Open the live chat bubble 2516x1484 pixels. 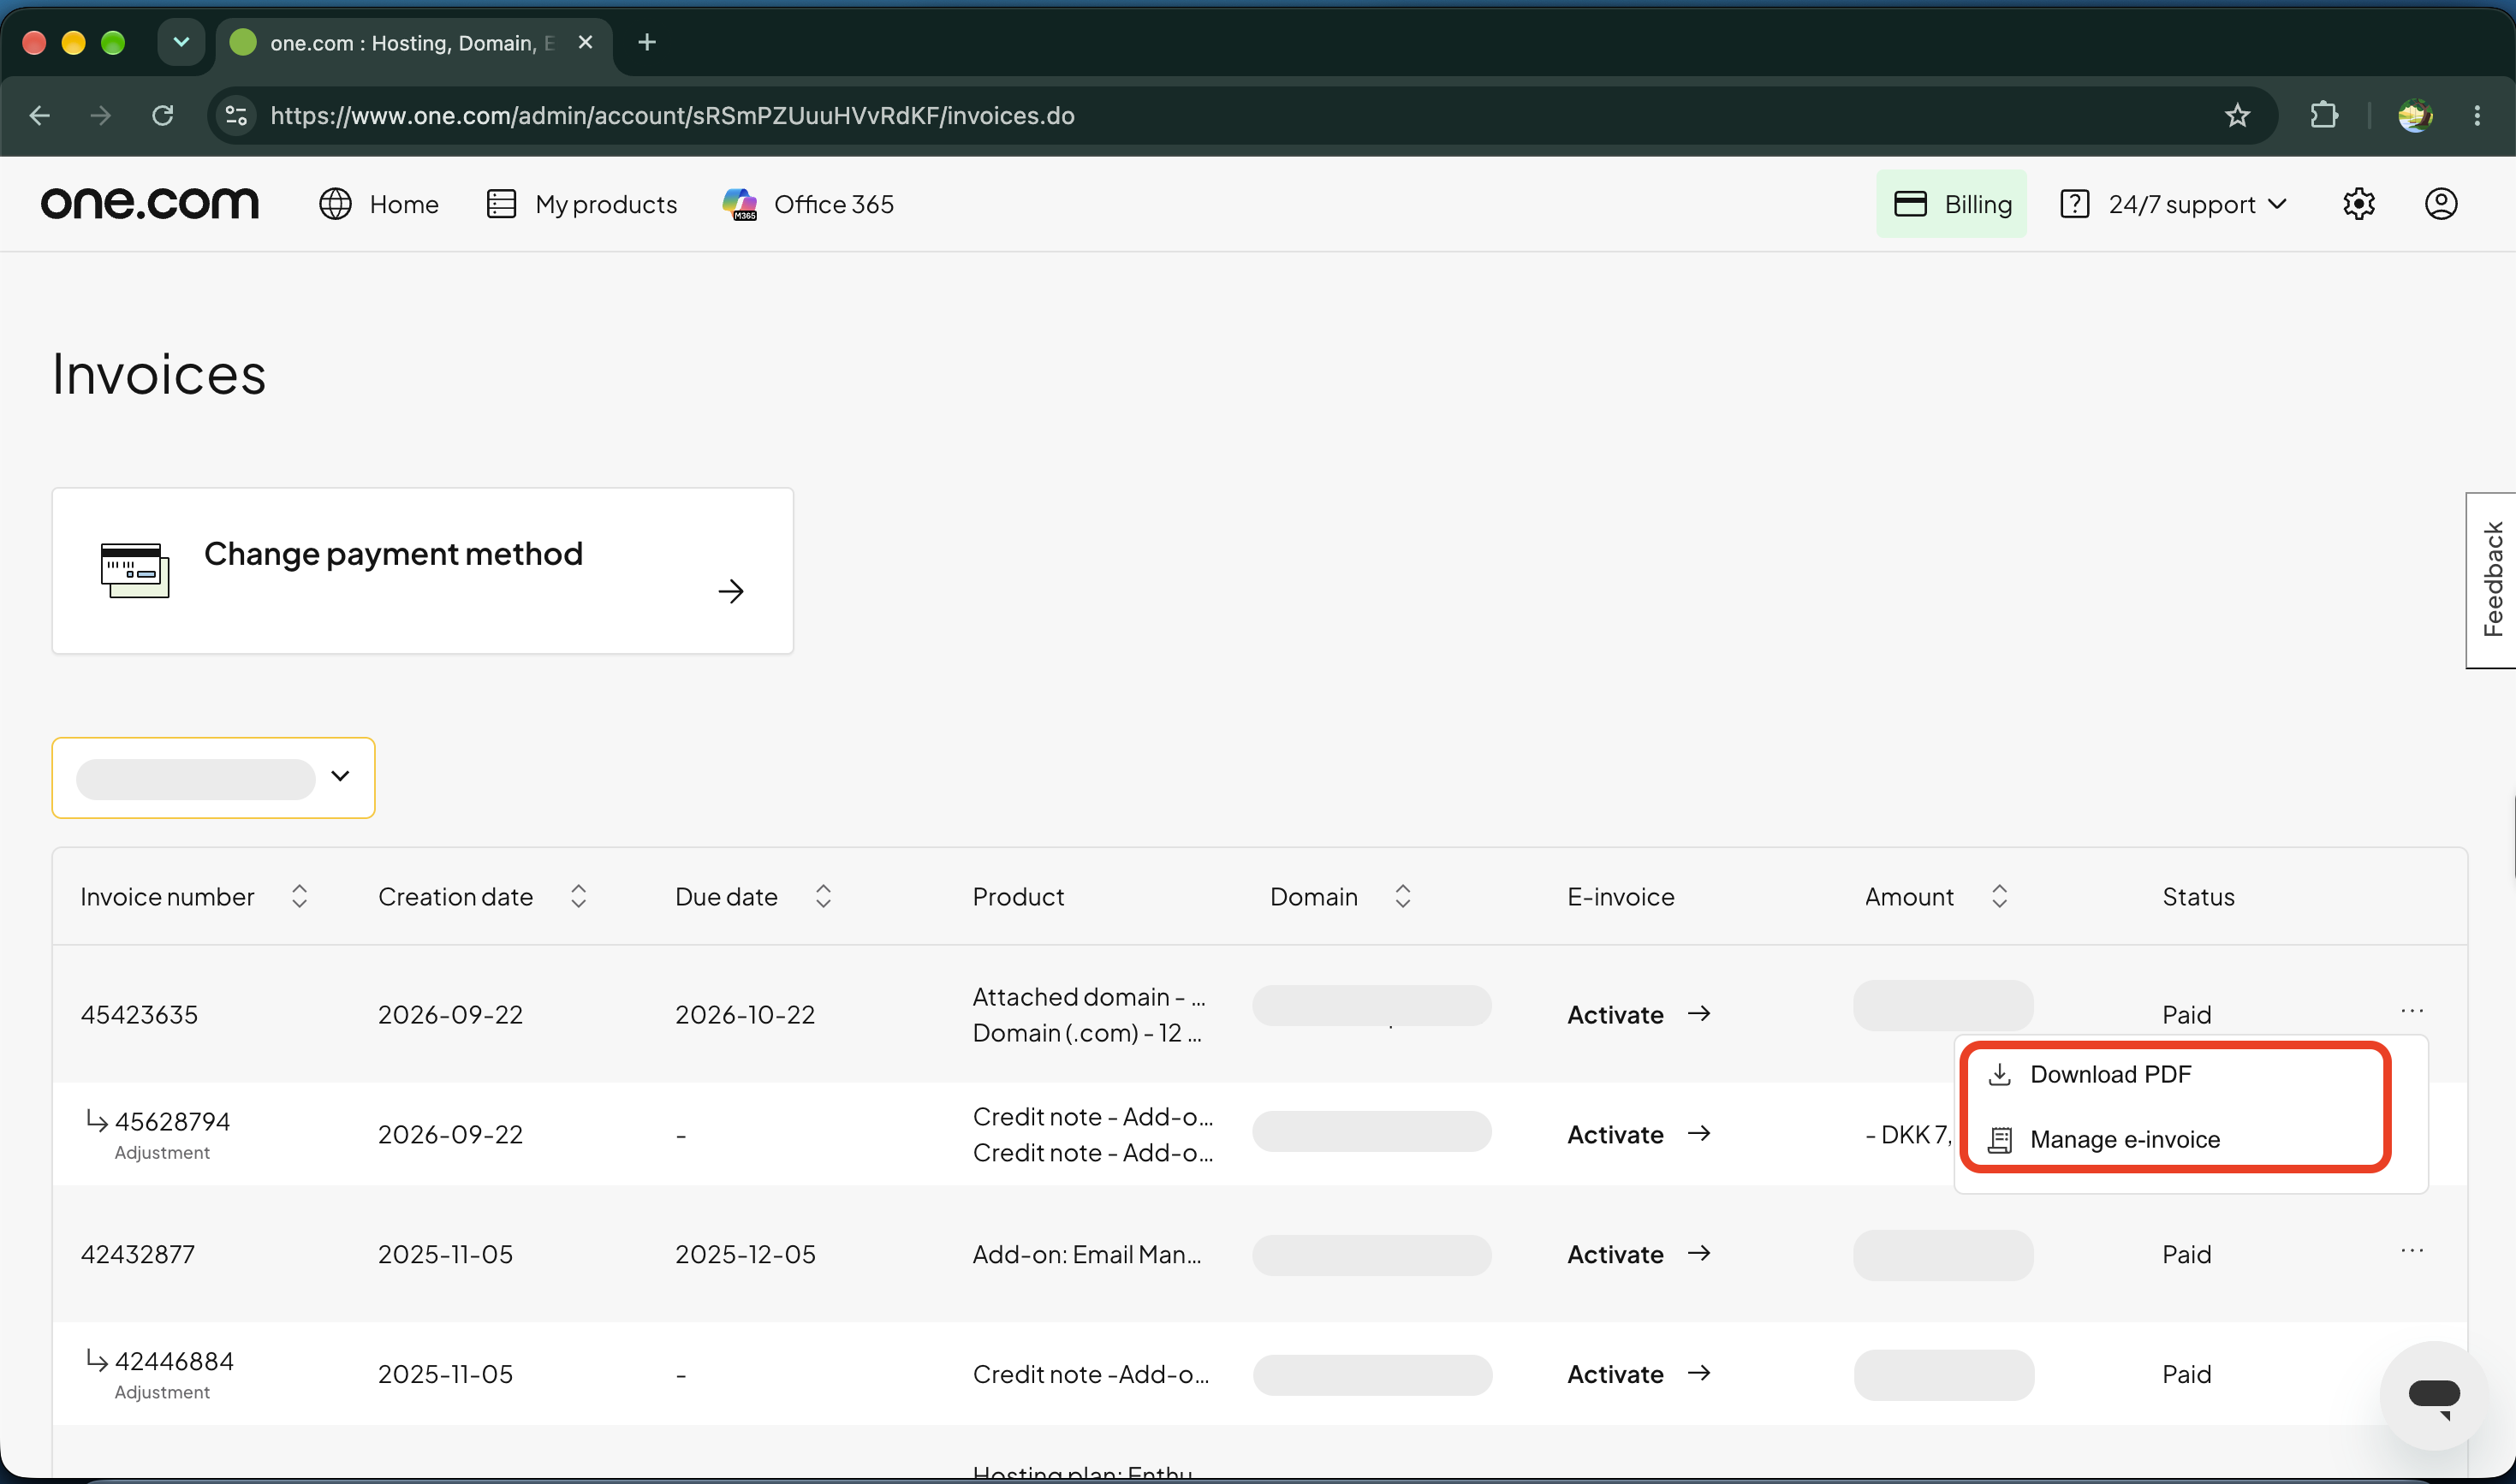pos(2433,1394)
